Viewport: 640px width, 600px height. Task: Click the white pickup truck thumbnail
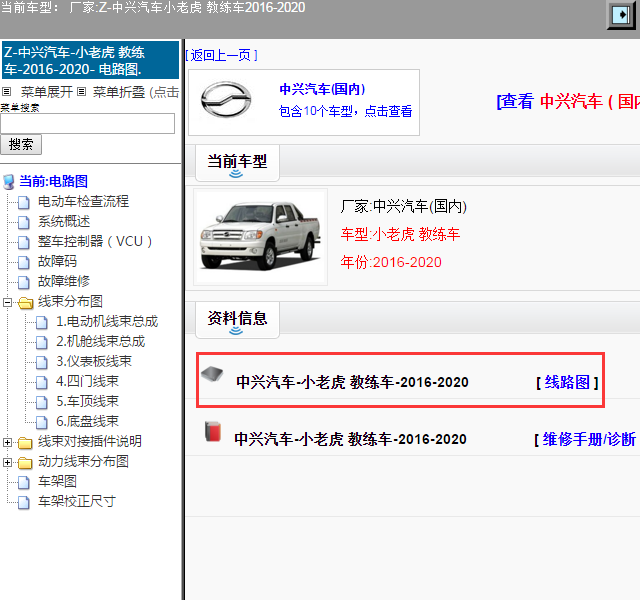[x=260, y=237]
